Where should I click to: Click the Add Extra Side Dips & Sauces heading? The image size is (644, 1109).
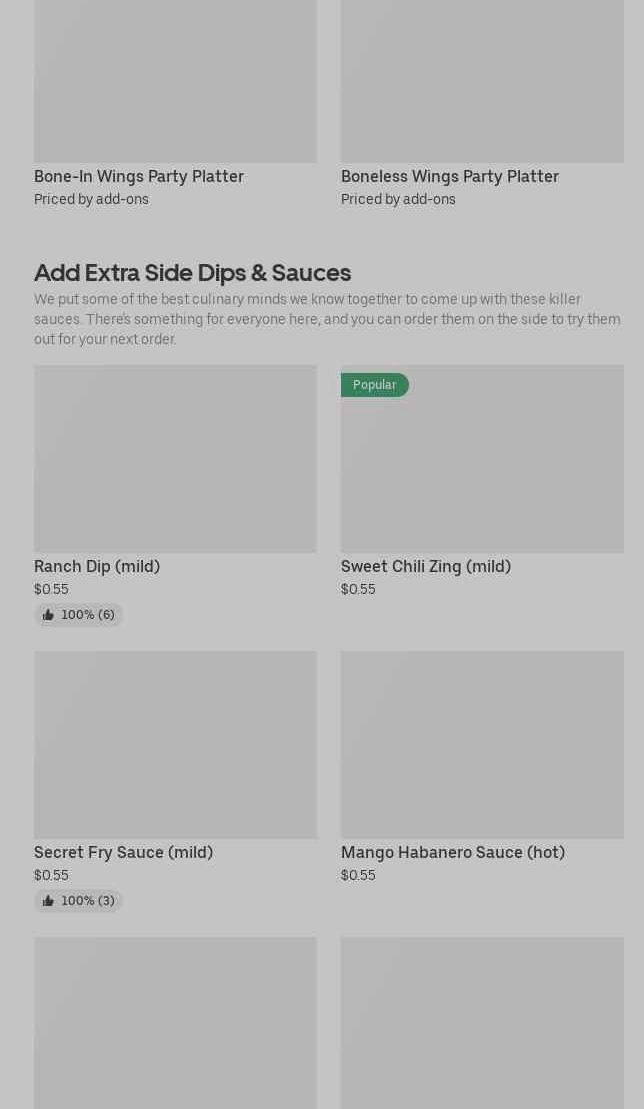click(x=192, y=272)
